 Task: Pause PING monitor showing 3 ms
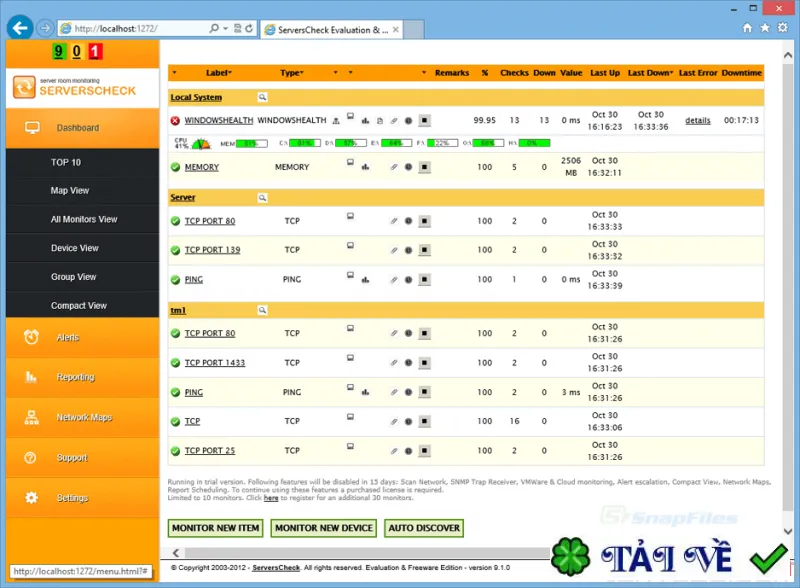pyautogui.click(x=424, y=392)
